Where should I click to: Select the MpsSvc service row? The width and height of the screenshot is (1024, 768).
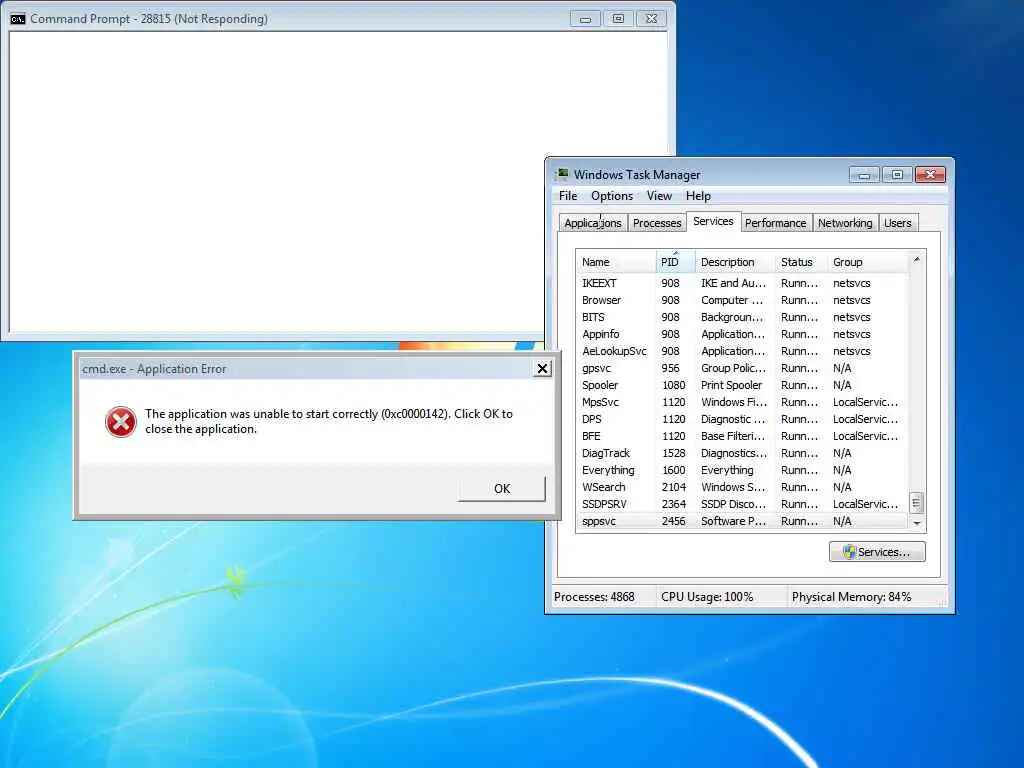coord(742,402)
